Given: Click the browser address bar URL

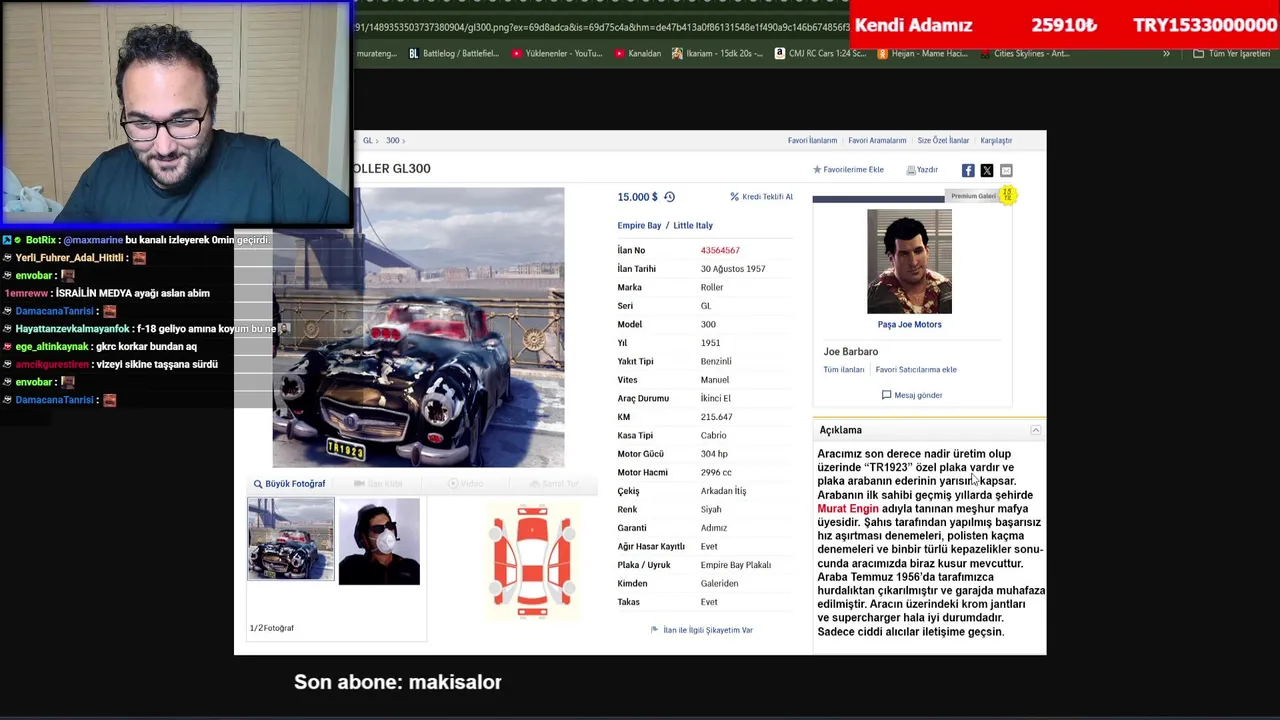Looking at the screenshot, I should tap(600, 27).
